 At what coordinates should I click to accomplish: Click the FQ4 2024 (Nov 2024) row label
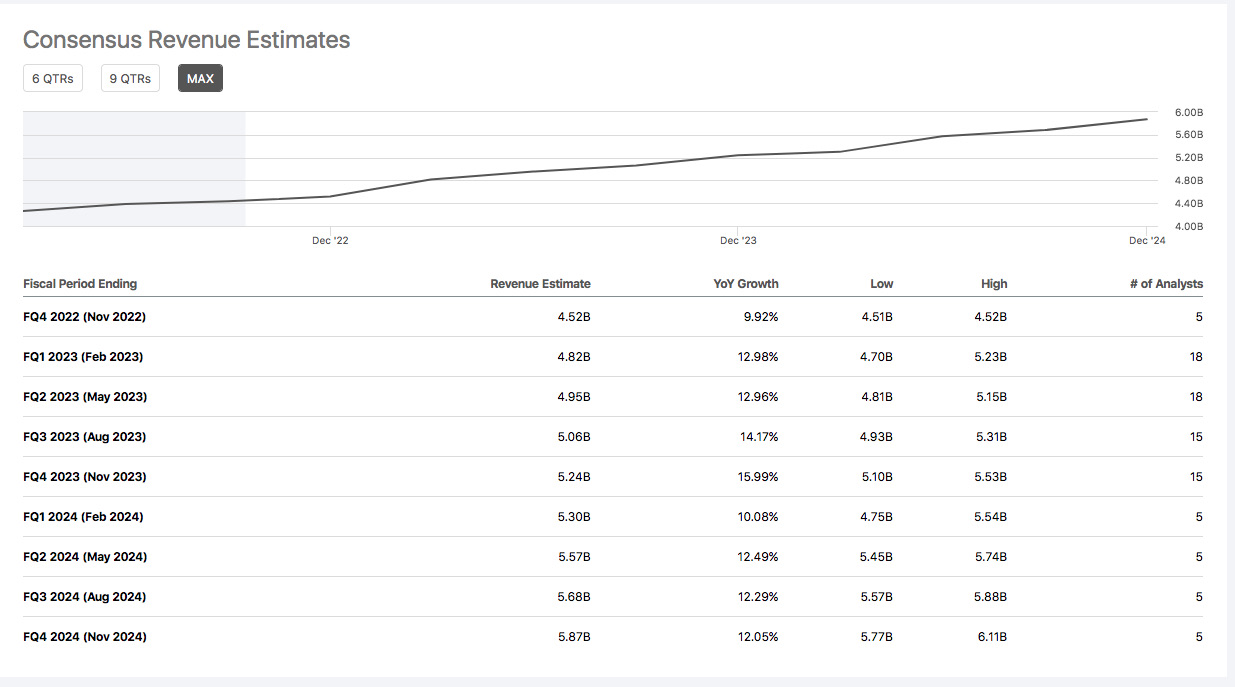point(85,637)
